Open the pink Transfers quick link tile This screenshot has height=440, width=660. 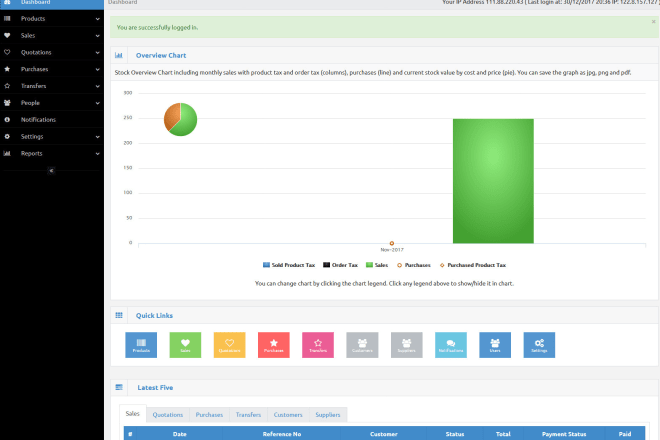[x=318, y=345]
